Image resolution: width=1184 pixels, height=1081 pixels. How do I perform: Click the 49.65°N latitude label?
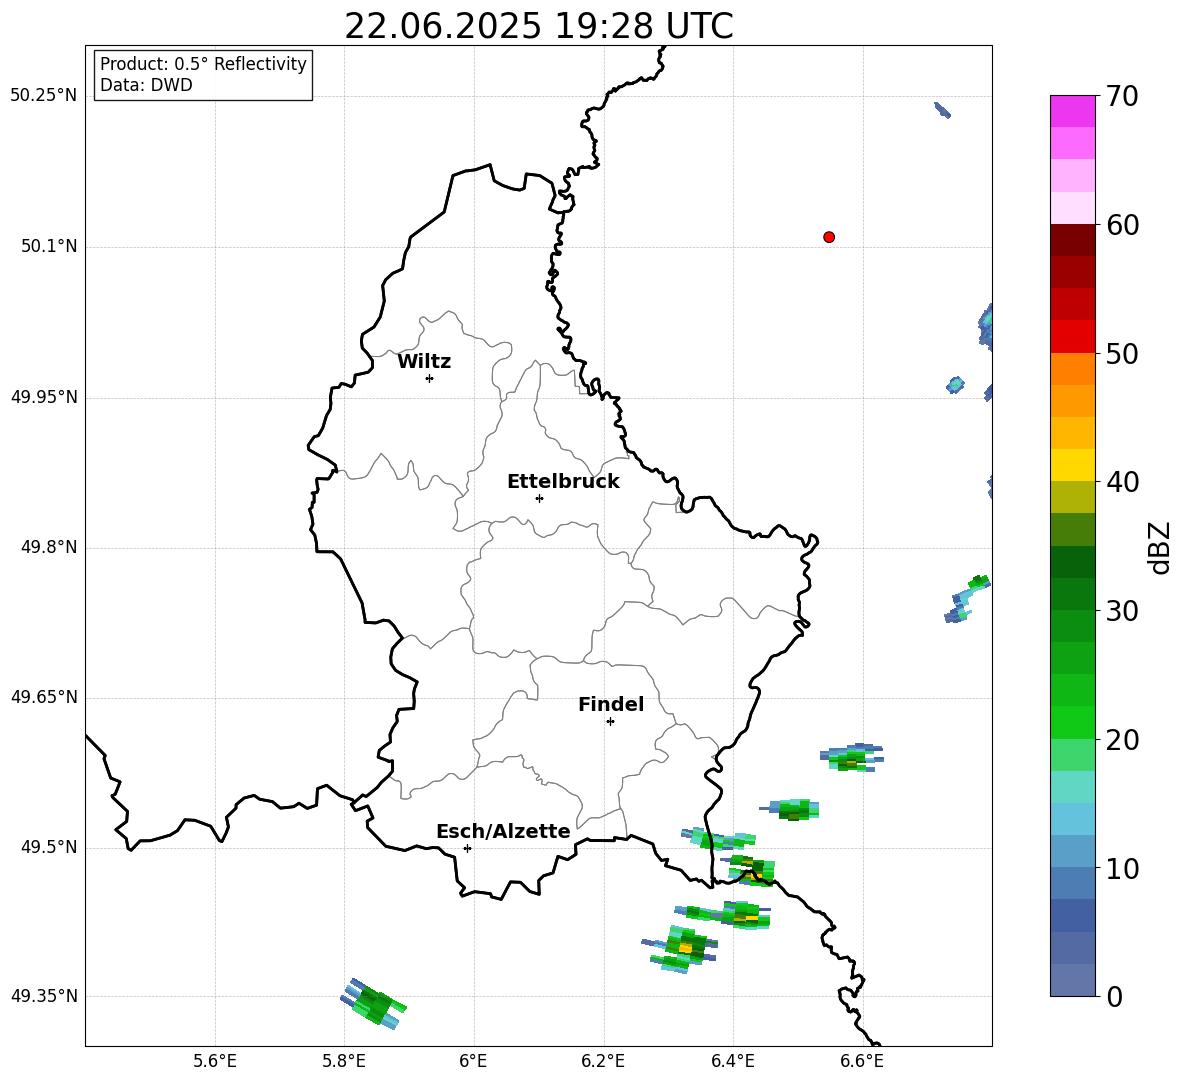(x=43, y=697)
